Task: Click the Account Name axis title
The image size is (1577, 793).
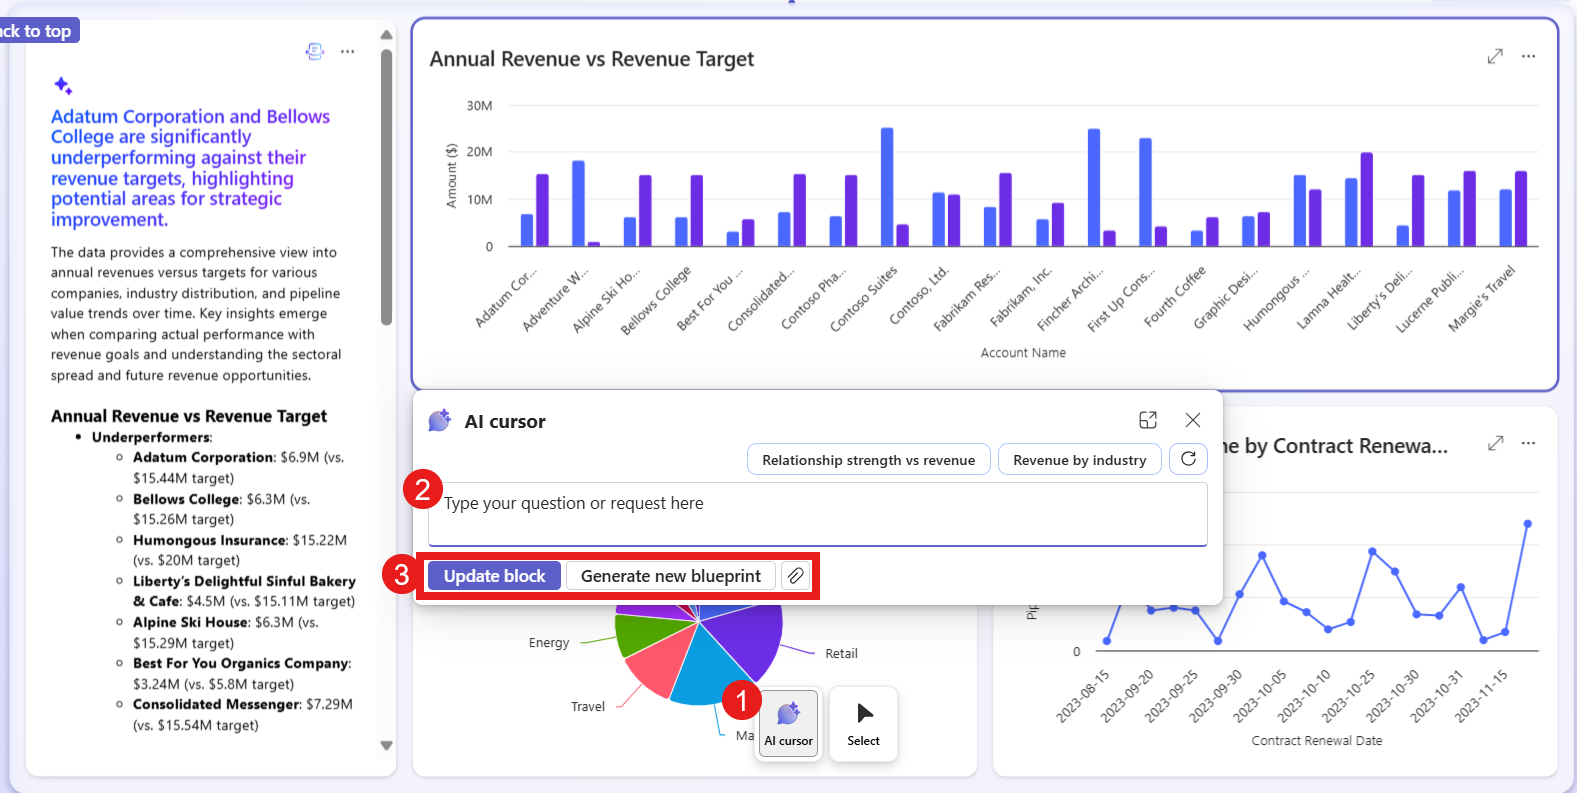Action: point(1023,353)
